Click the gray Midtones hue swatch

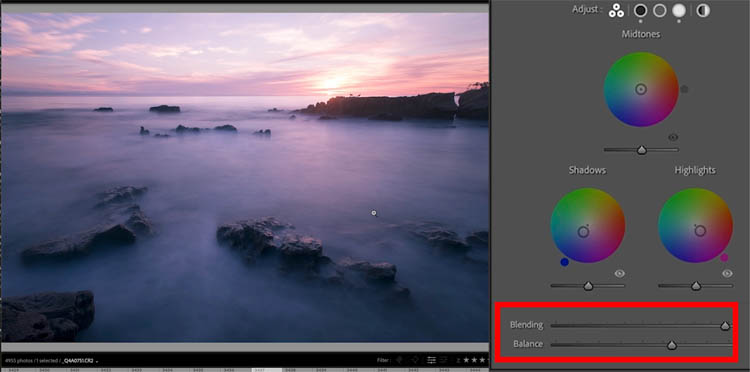pos(684,89)
